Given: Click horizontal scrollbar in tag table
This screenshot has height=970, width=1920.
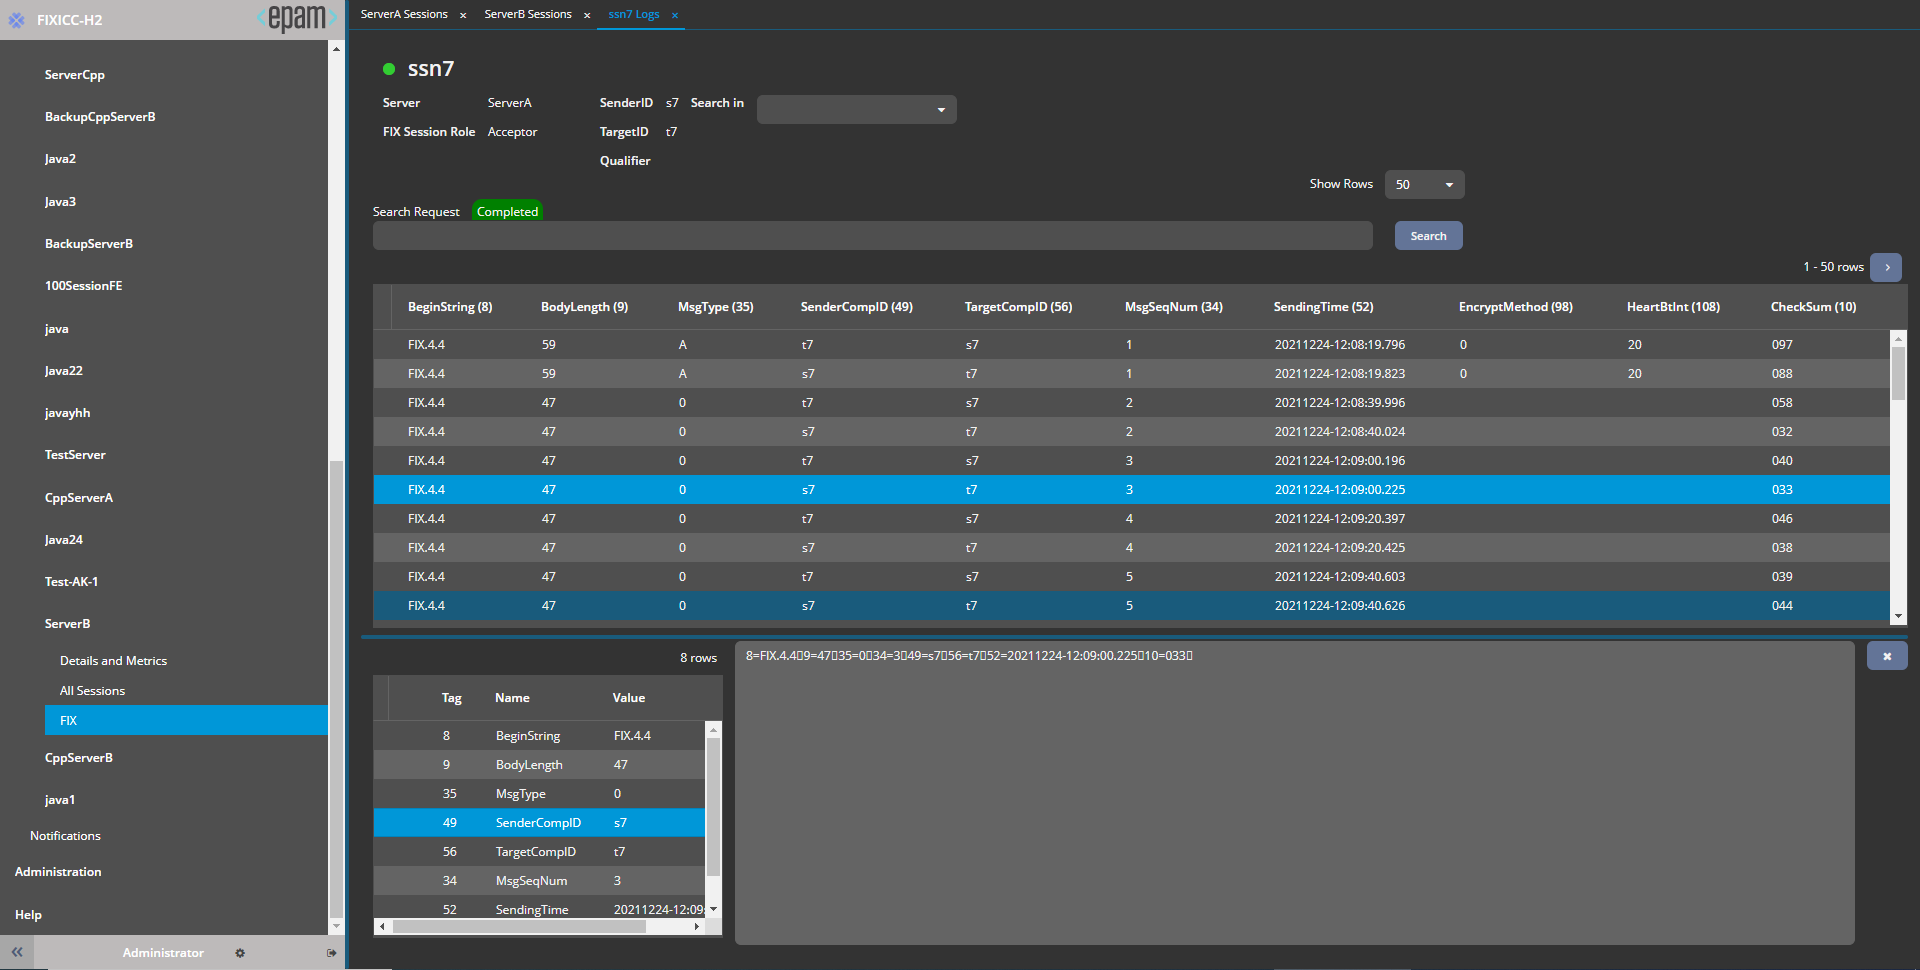Looking at the screenshot, I should point(520,927).
